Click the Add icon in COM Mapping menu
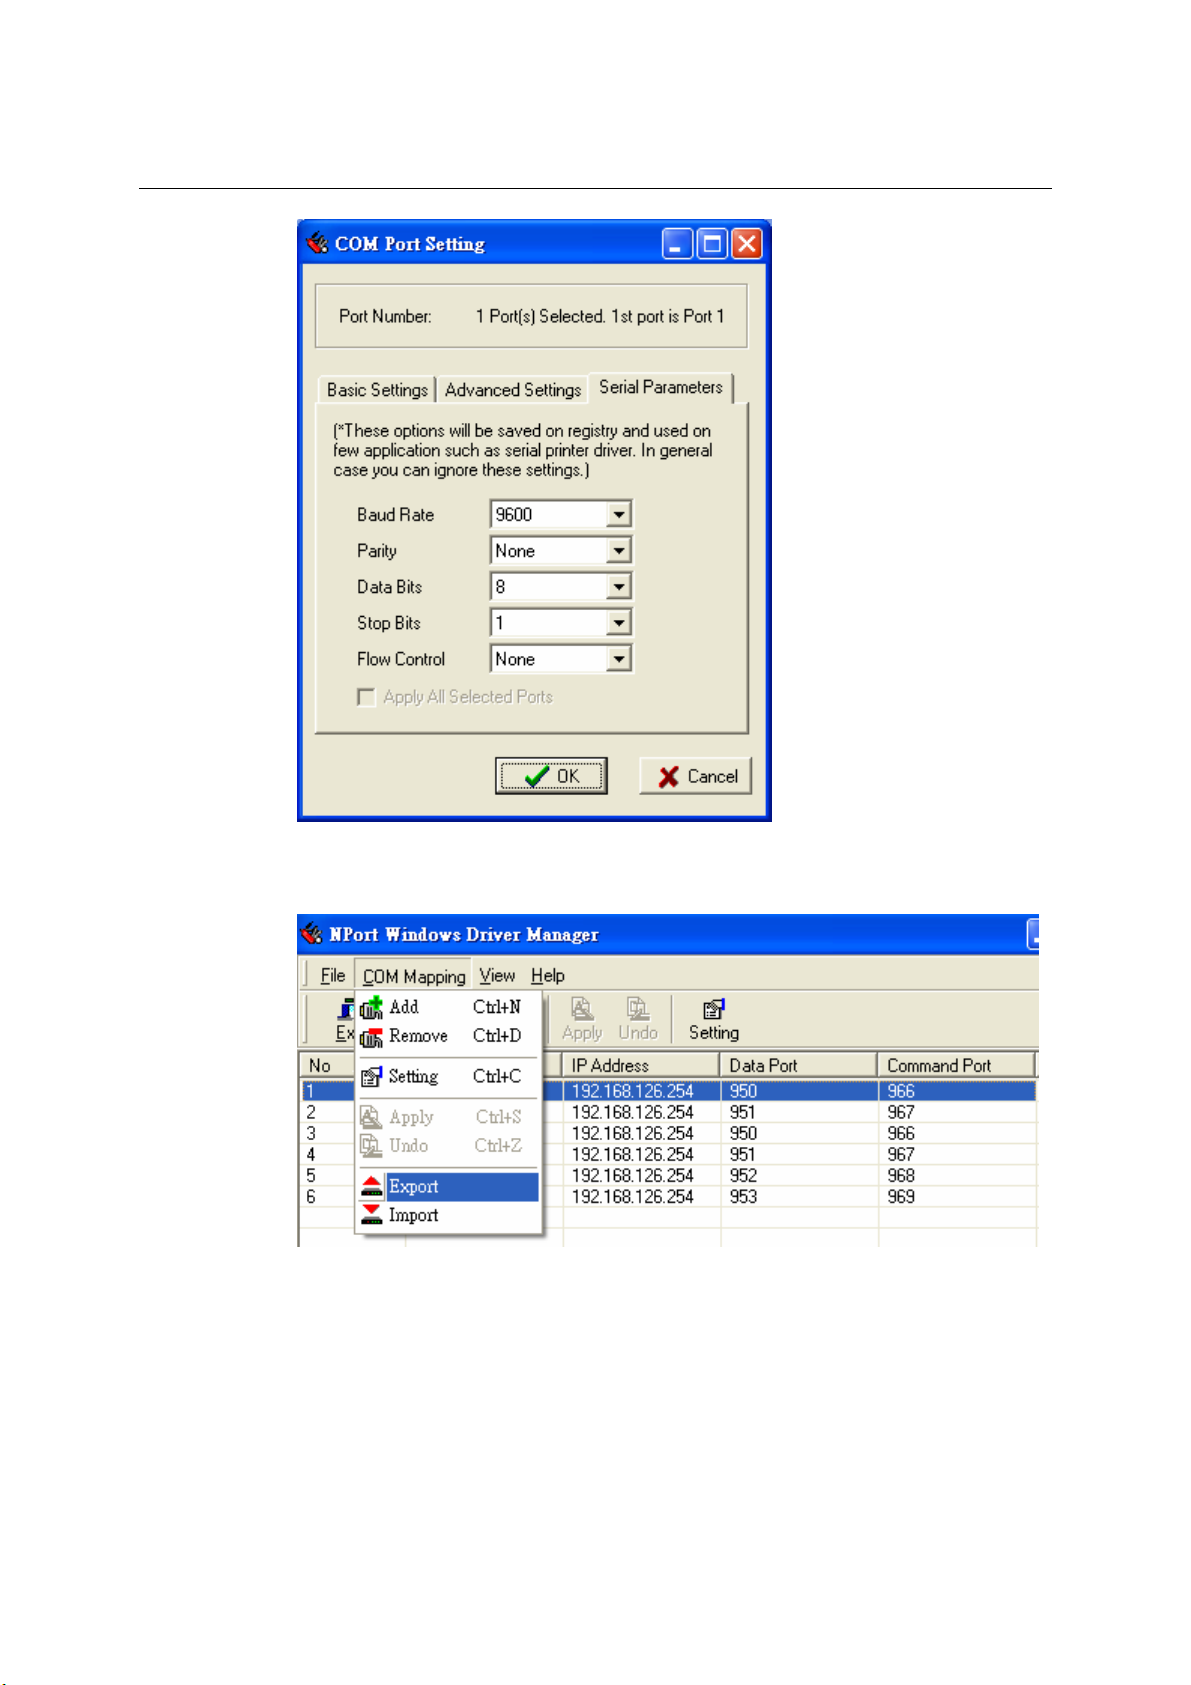Image resolution: width=1191 pixels, height=1685 pixels. 371,1007
